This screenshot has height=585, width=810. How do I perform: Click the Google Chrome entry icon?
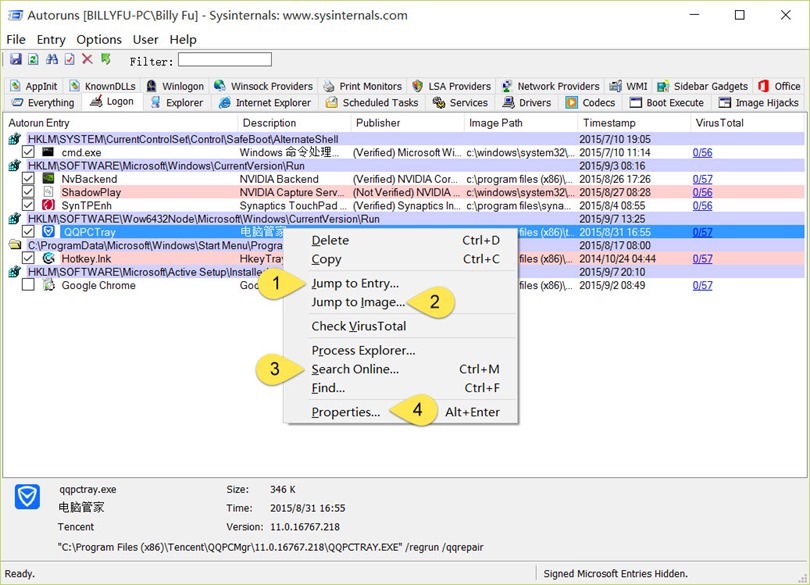click(48, 285)
